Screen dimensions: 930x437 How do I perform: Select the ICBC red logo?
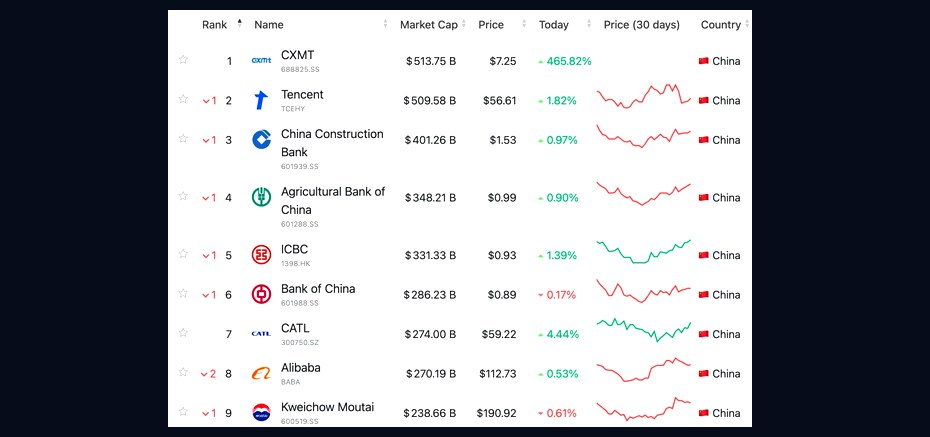coord(261,255)
